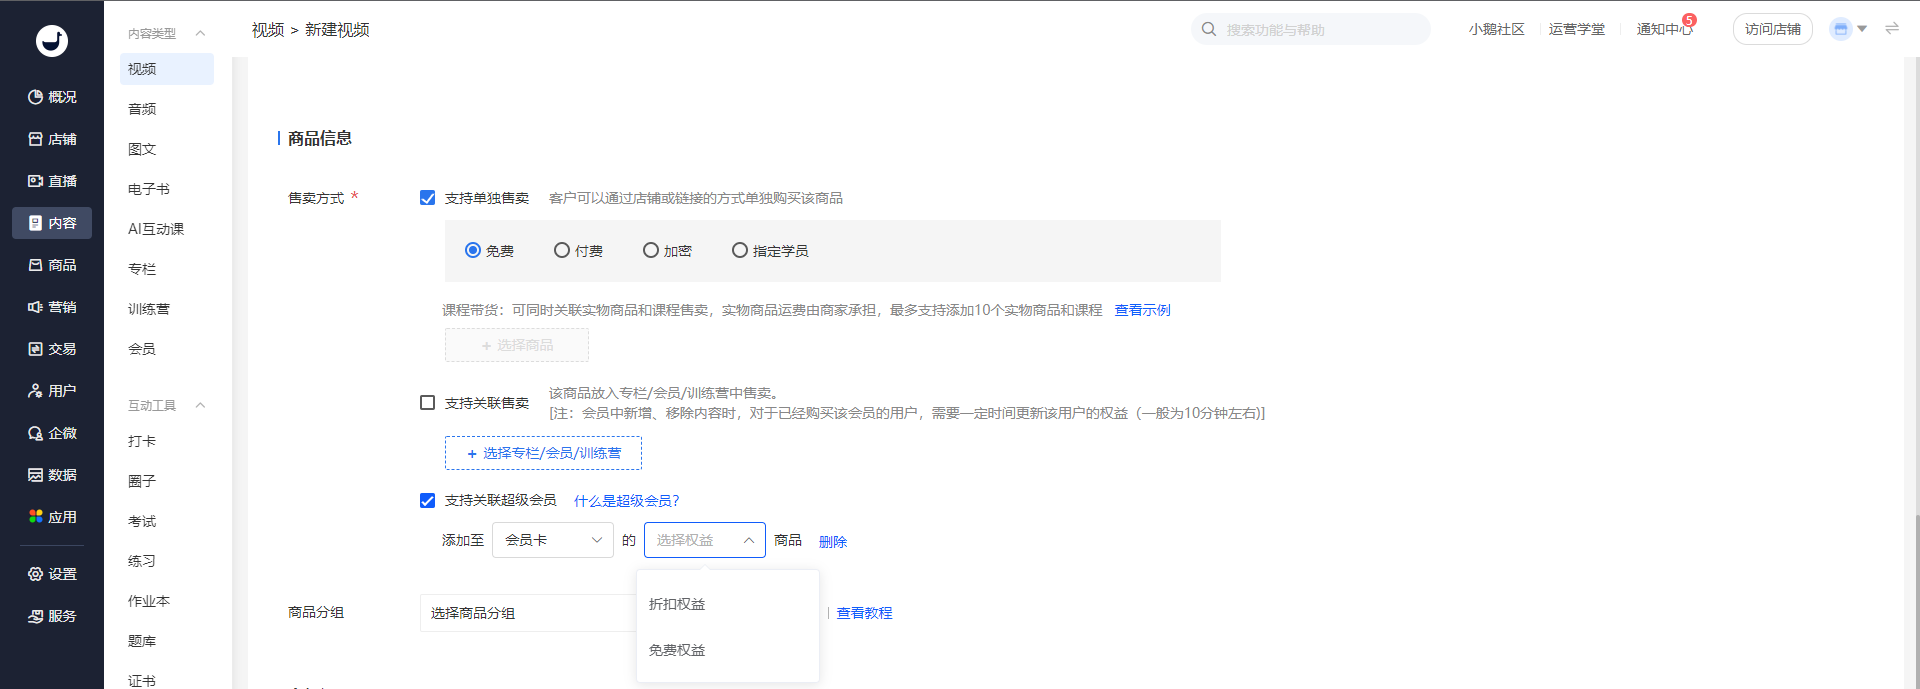Enable the 支持关联售卖 checkbox

click(x=428, y=403)
